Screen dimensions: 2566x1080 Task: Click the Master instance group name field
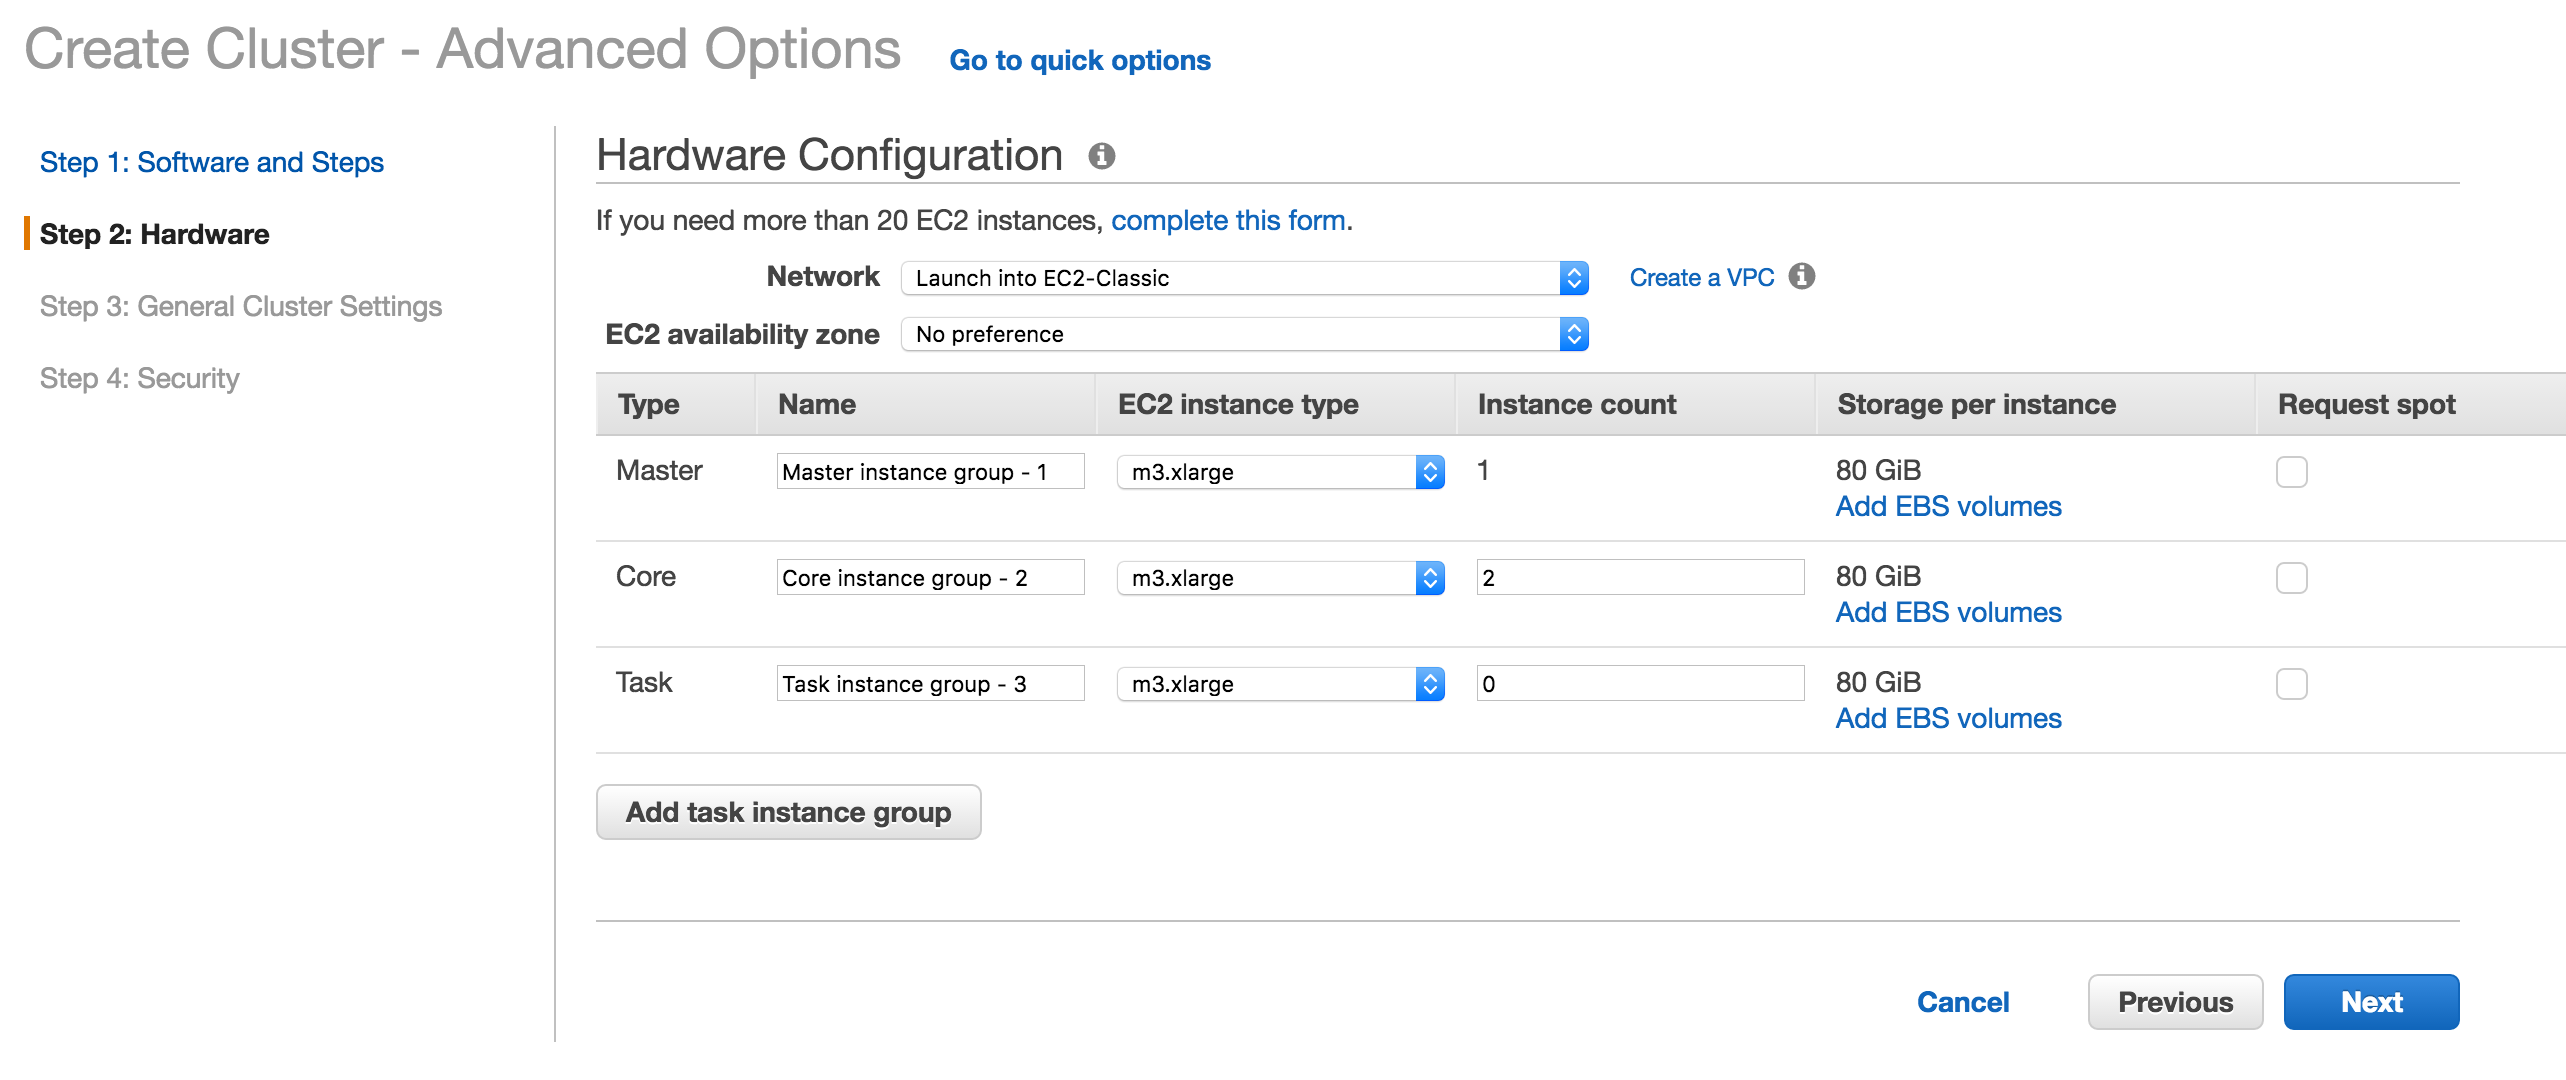point(929,472)
